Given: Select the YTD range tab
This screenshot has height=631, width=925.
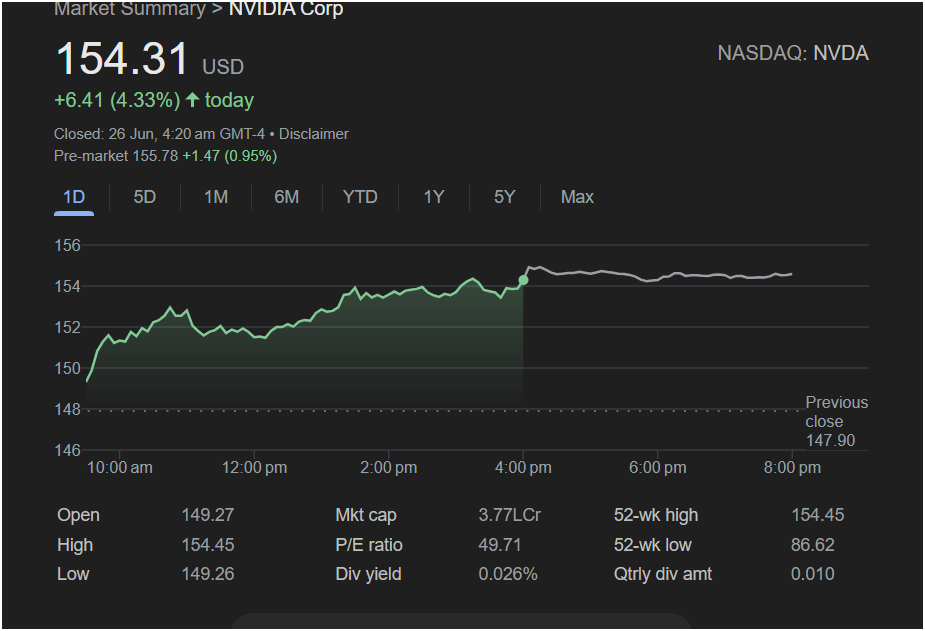Looking at the screenshot, I should pos(360,197).
